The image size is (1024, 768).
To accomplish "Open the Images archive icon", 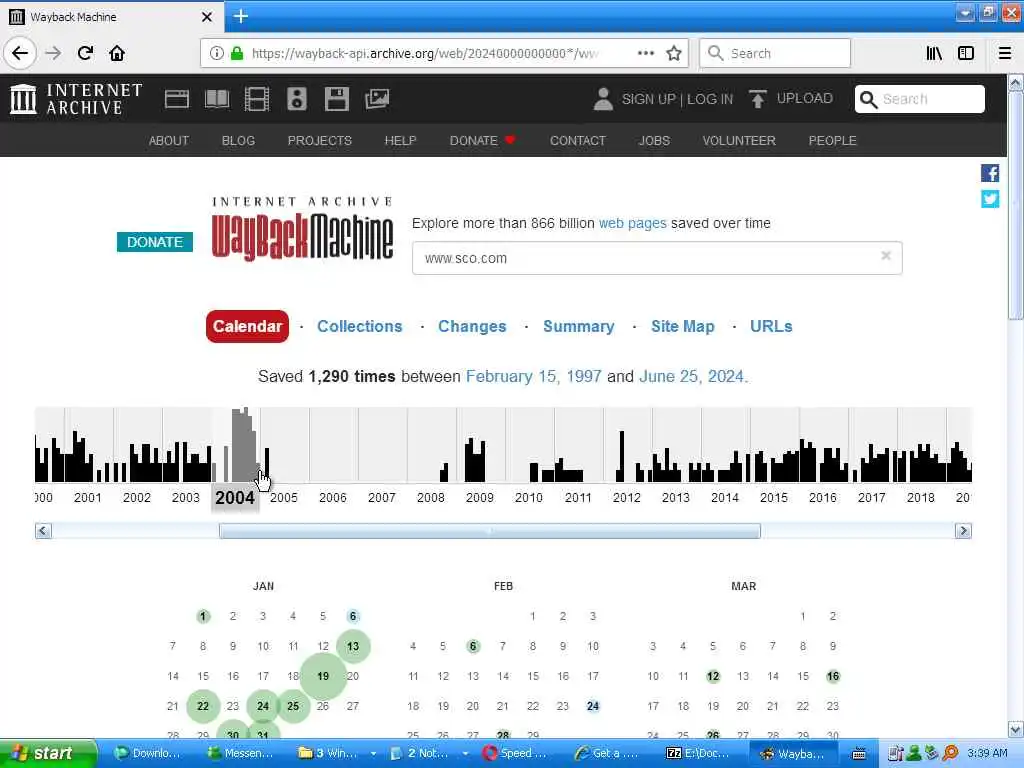I will [x=377, y=99].
